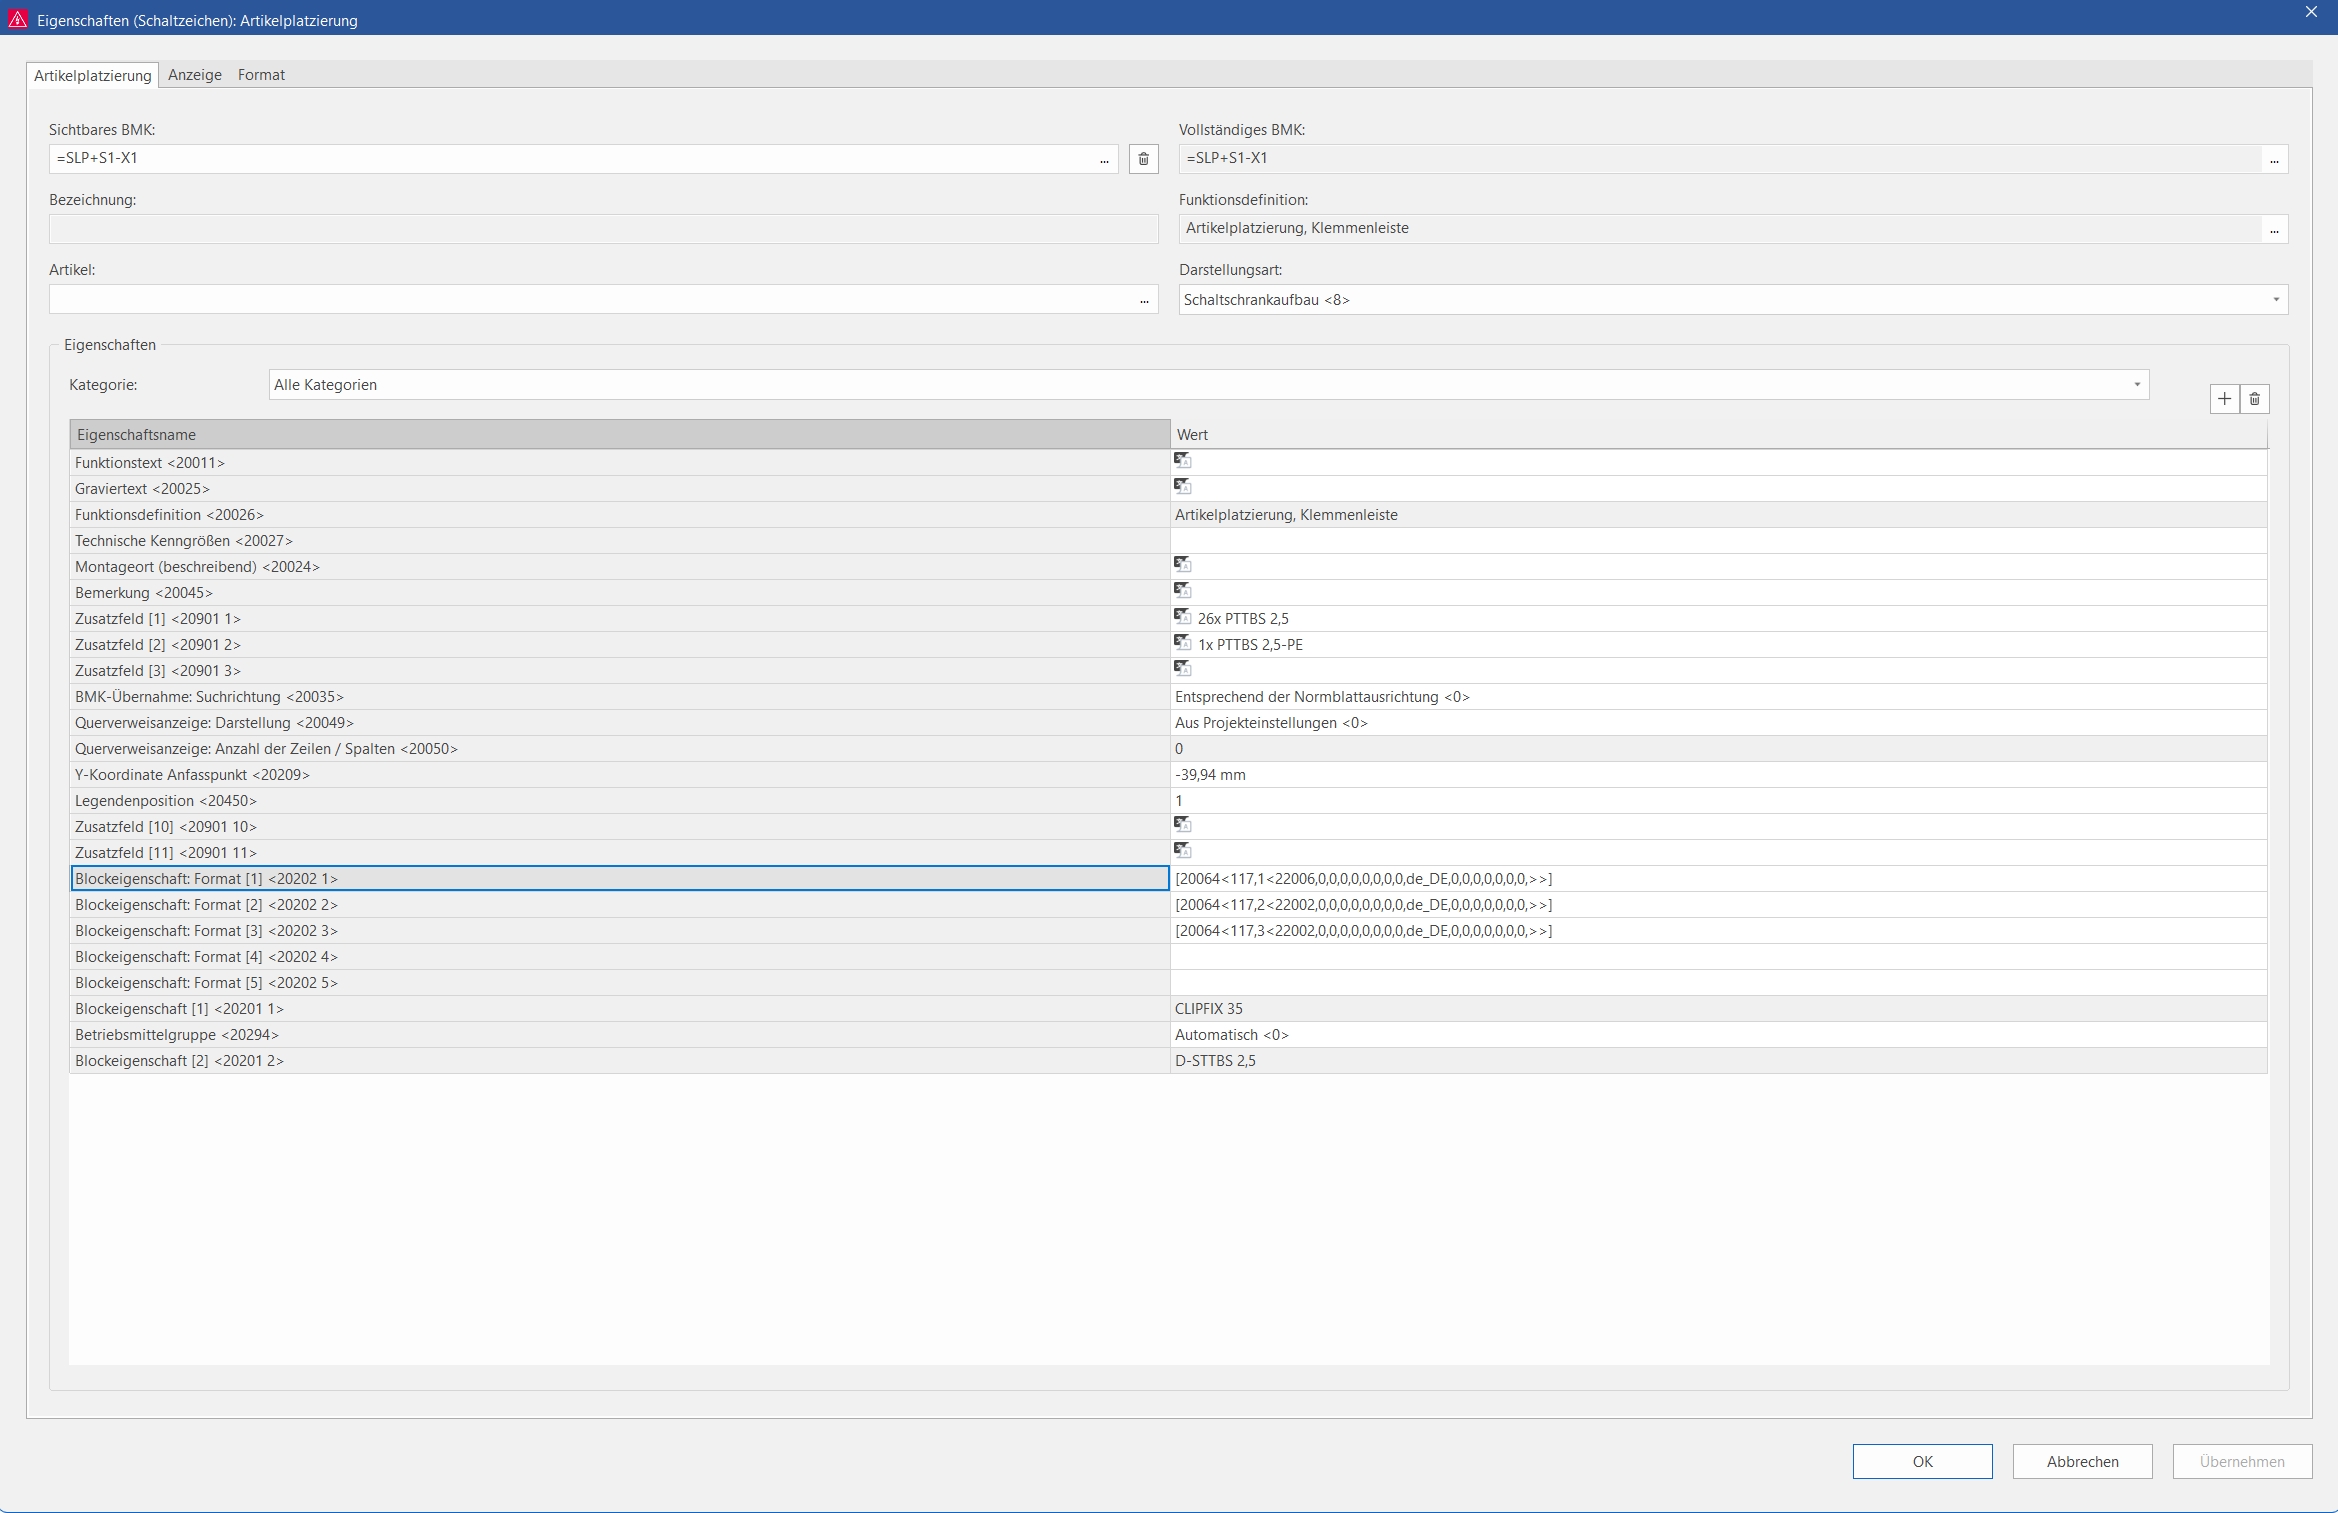Open ellipsis article selection for Artikel field

1144,299
